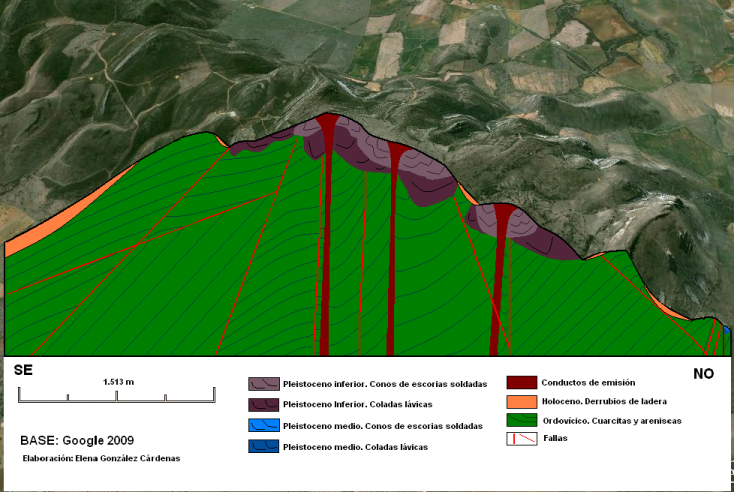Image resolution: width=734 pixels, height=492 pixels.
Task: Click the 'BASE: Google 2009' text
Action: click(x=77, y=441)
